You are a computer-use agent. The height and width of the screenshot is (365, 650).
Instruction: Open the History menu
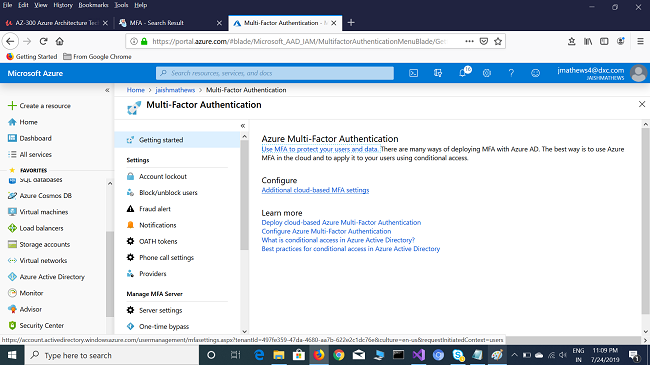coord(63,5)
